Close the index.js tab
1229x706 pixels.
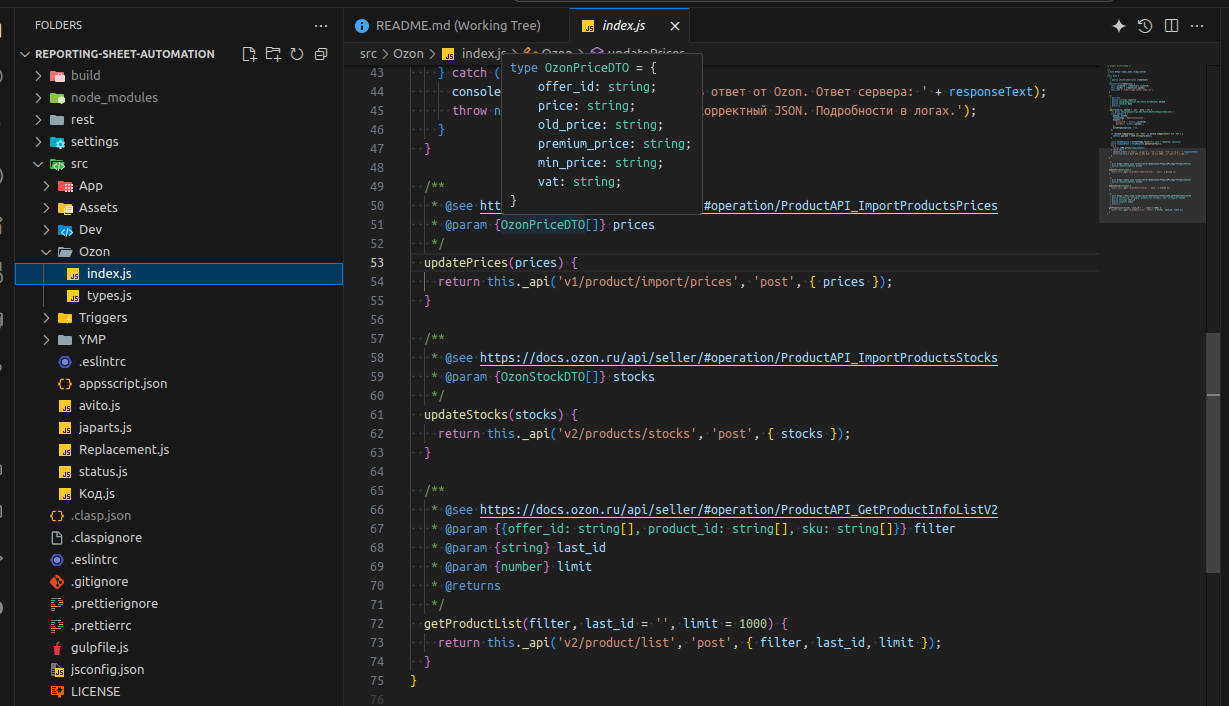tap(675, 26)
